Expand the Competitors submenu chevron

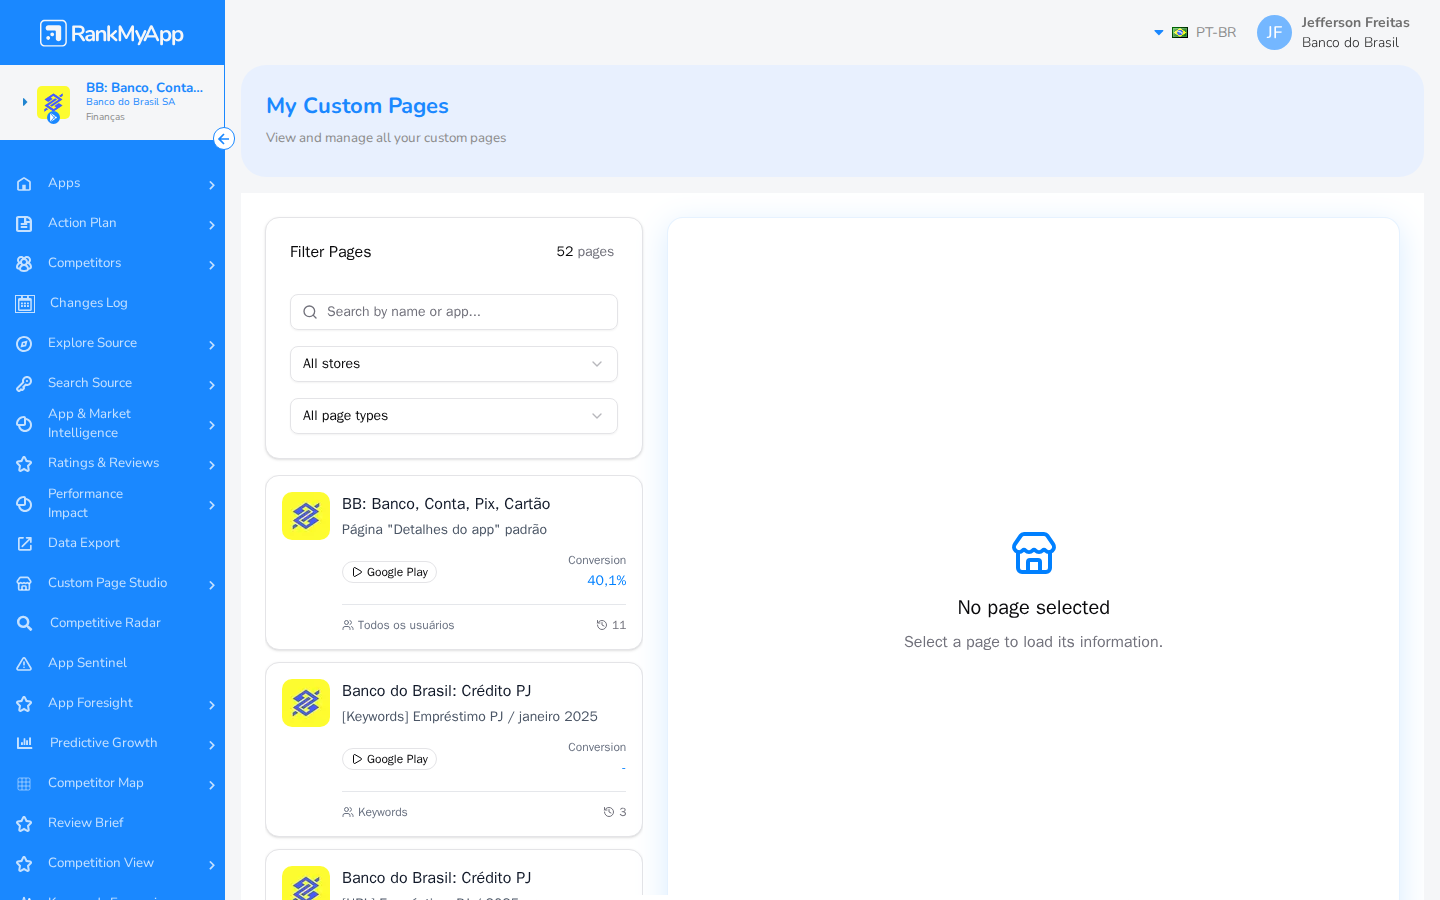pos(212,265)
